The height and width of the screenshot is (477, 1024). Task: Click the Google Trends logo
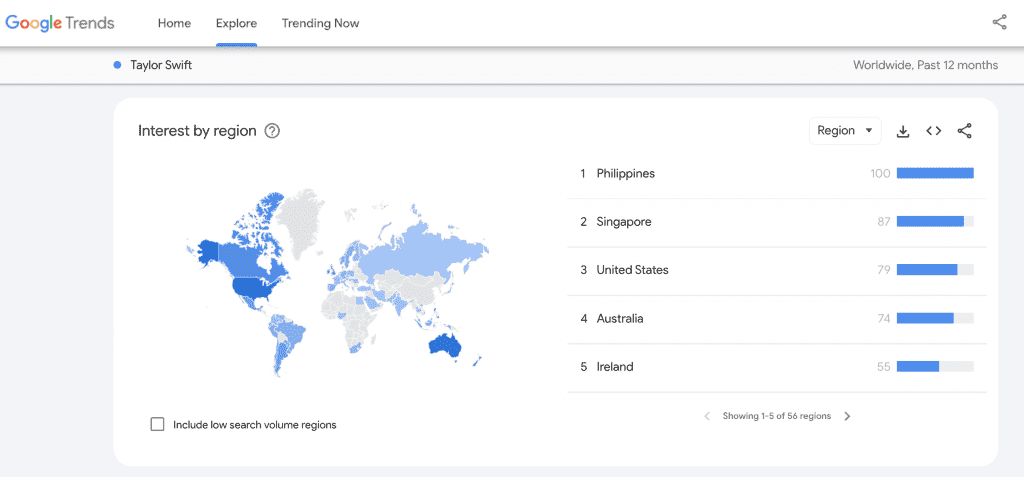click(60, 23)
